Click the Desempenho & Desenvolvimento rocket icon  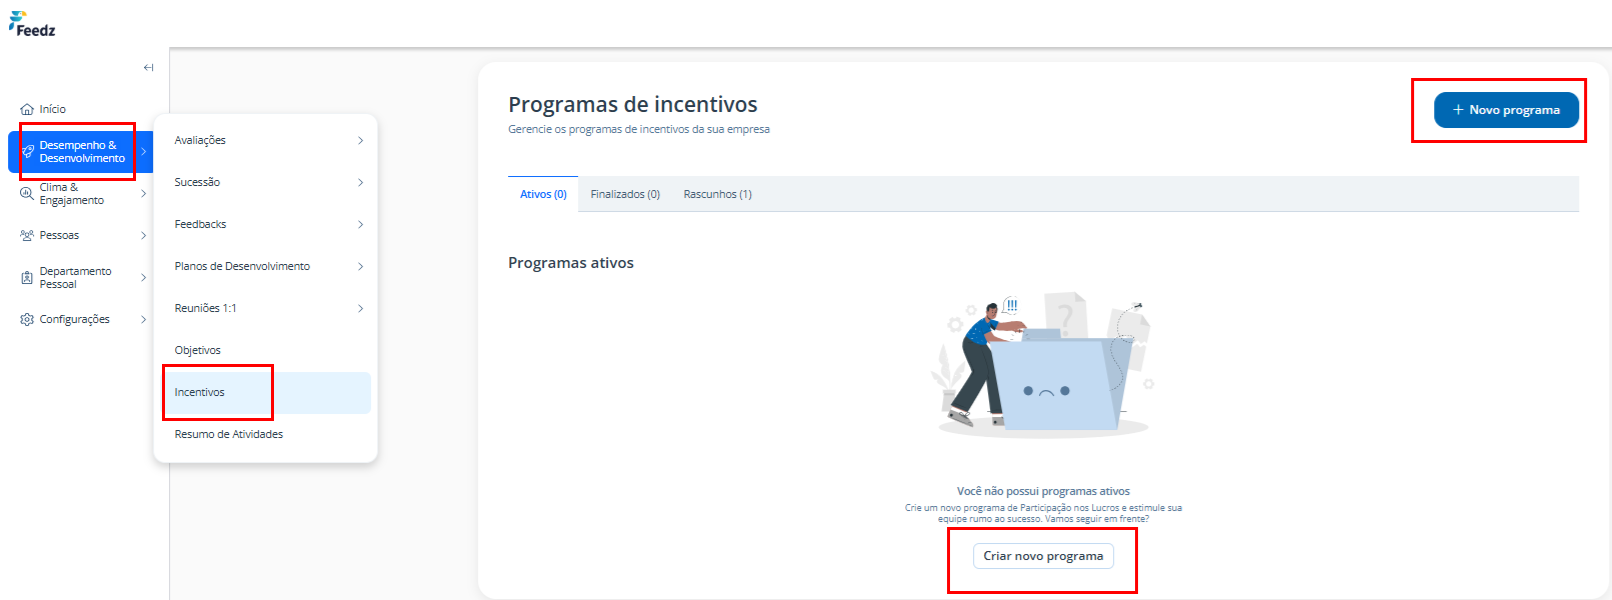28,152
